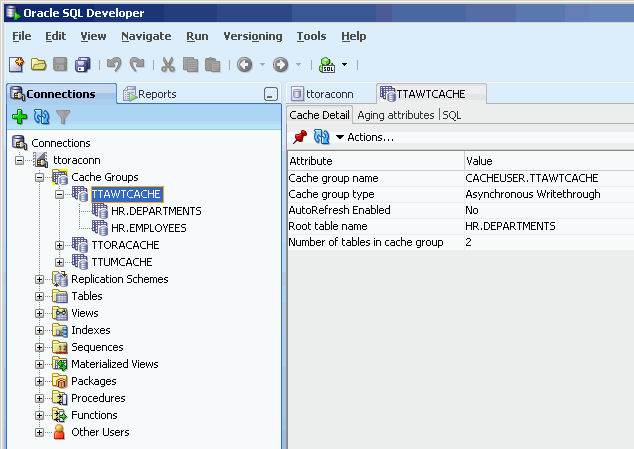This screenshot has height=449, width=634.
Task: Click the Save toolbar icon
Action: pyautogui.click(x=60, y=65)
